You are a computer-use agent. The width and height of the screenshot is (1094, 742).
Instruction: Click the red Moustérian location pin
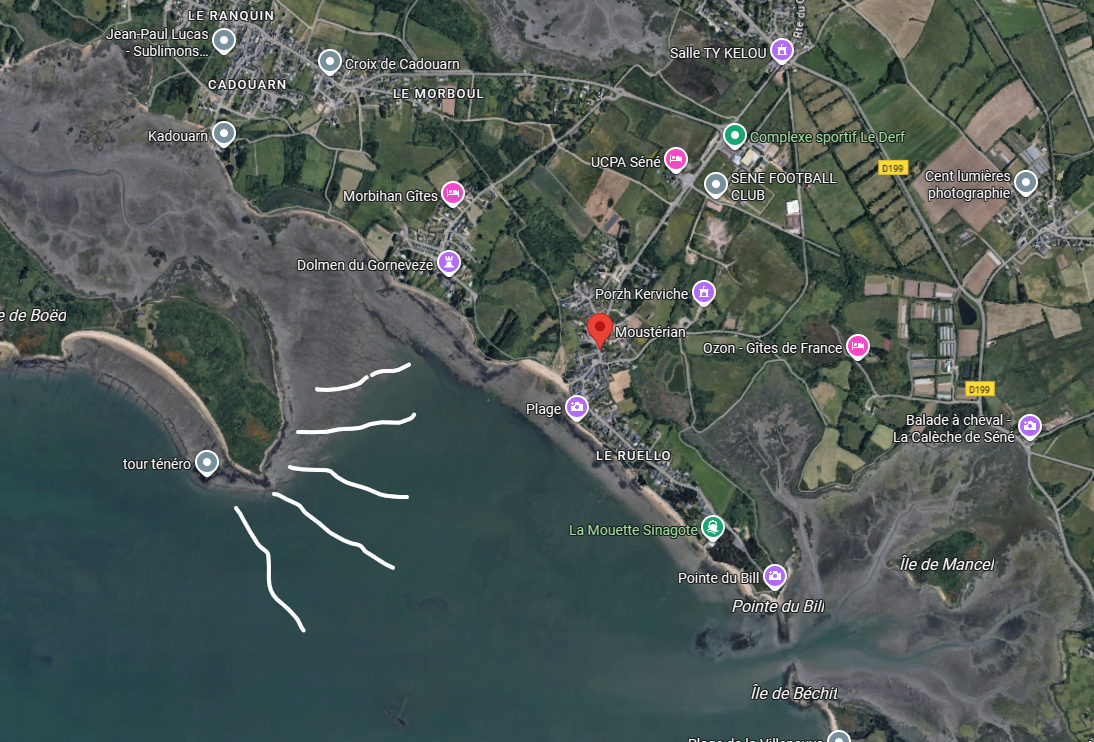click(599, 329)
